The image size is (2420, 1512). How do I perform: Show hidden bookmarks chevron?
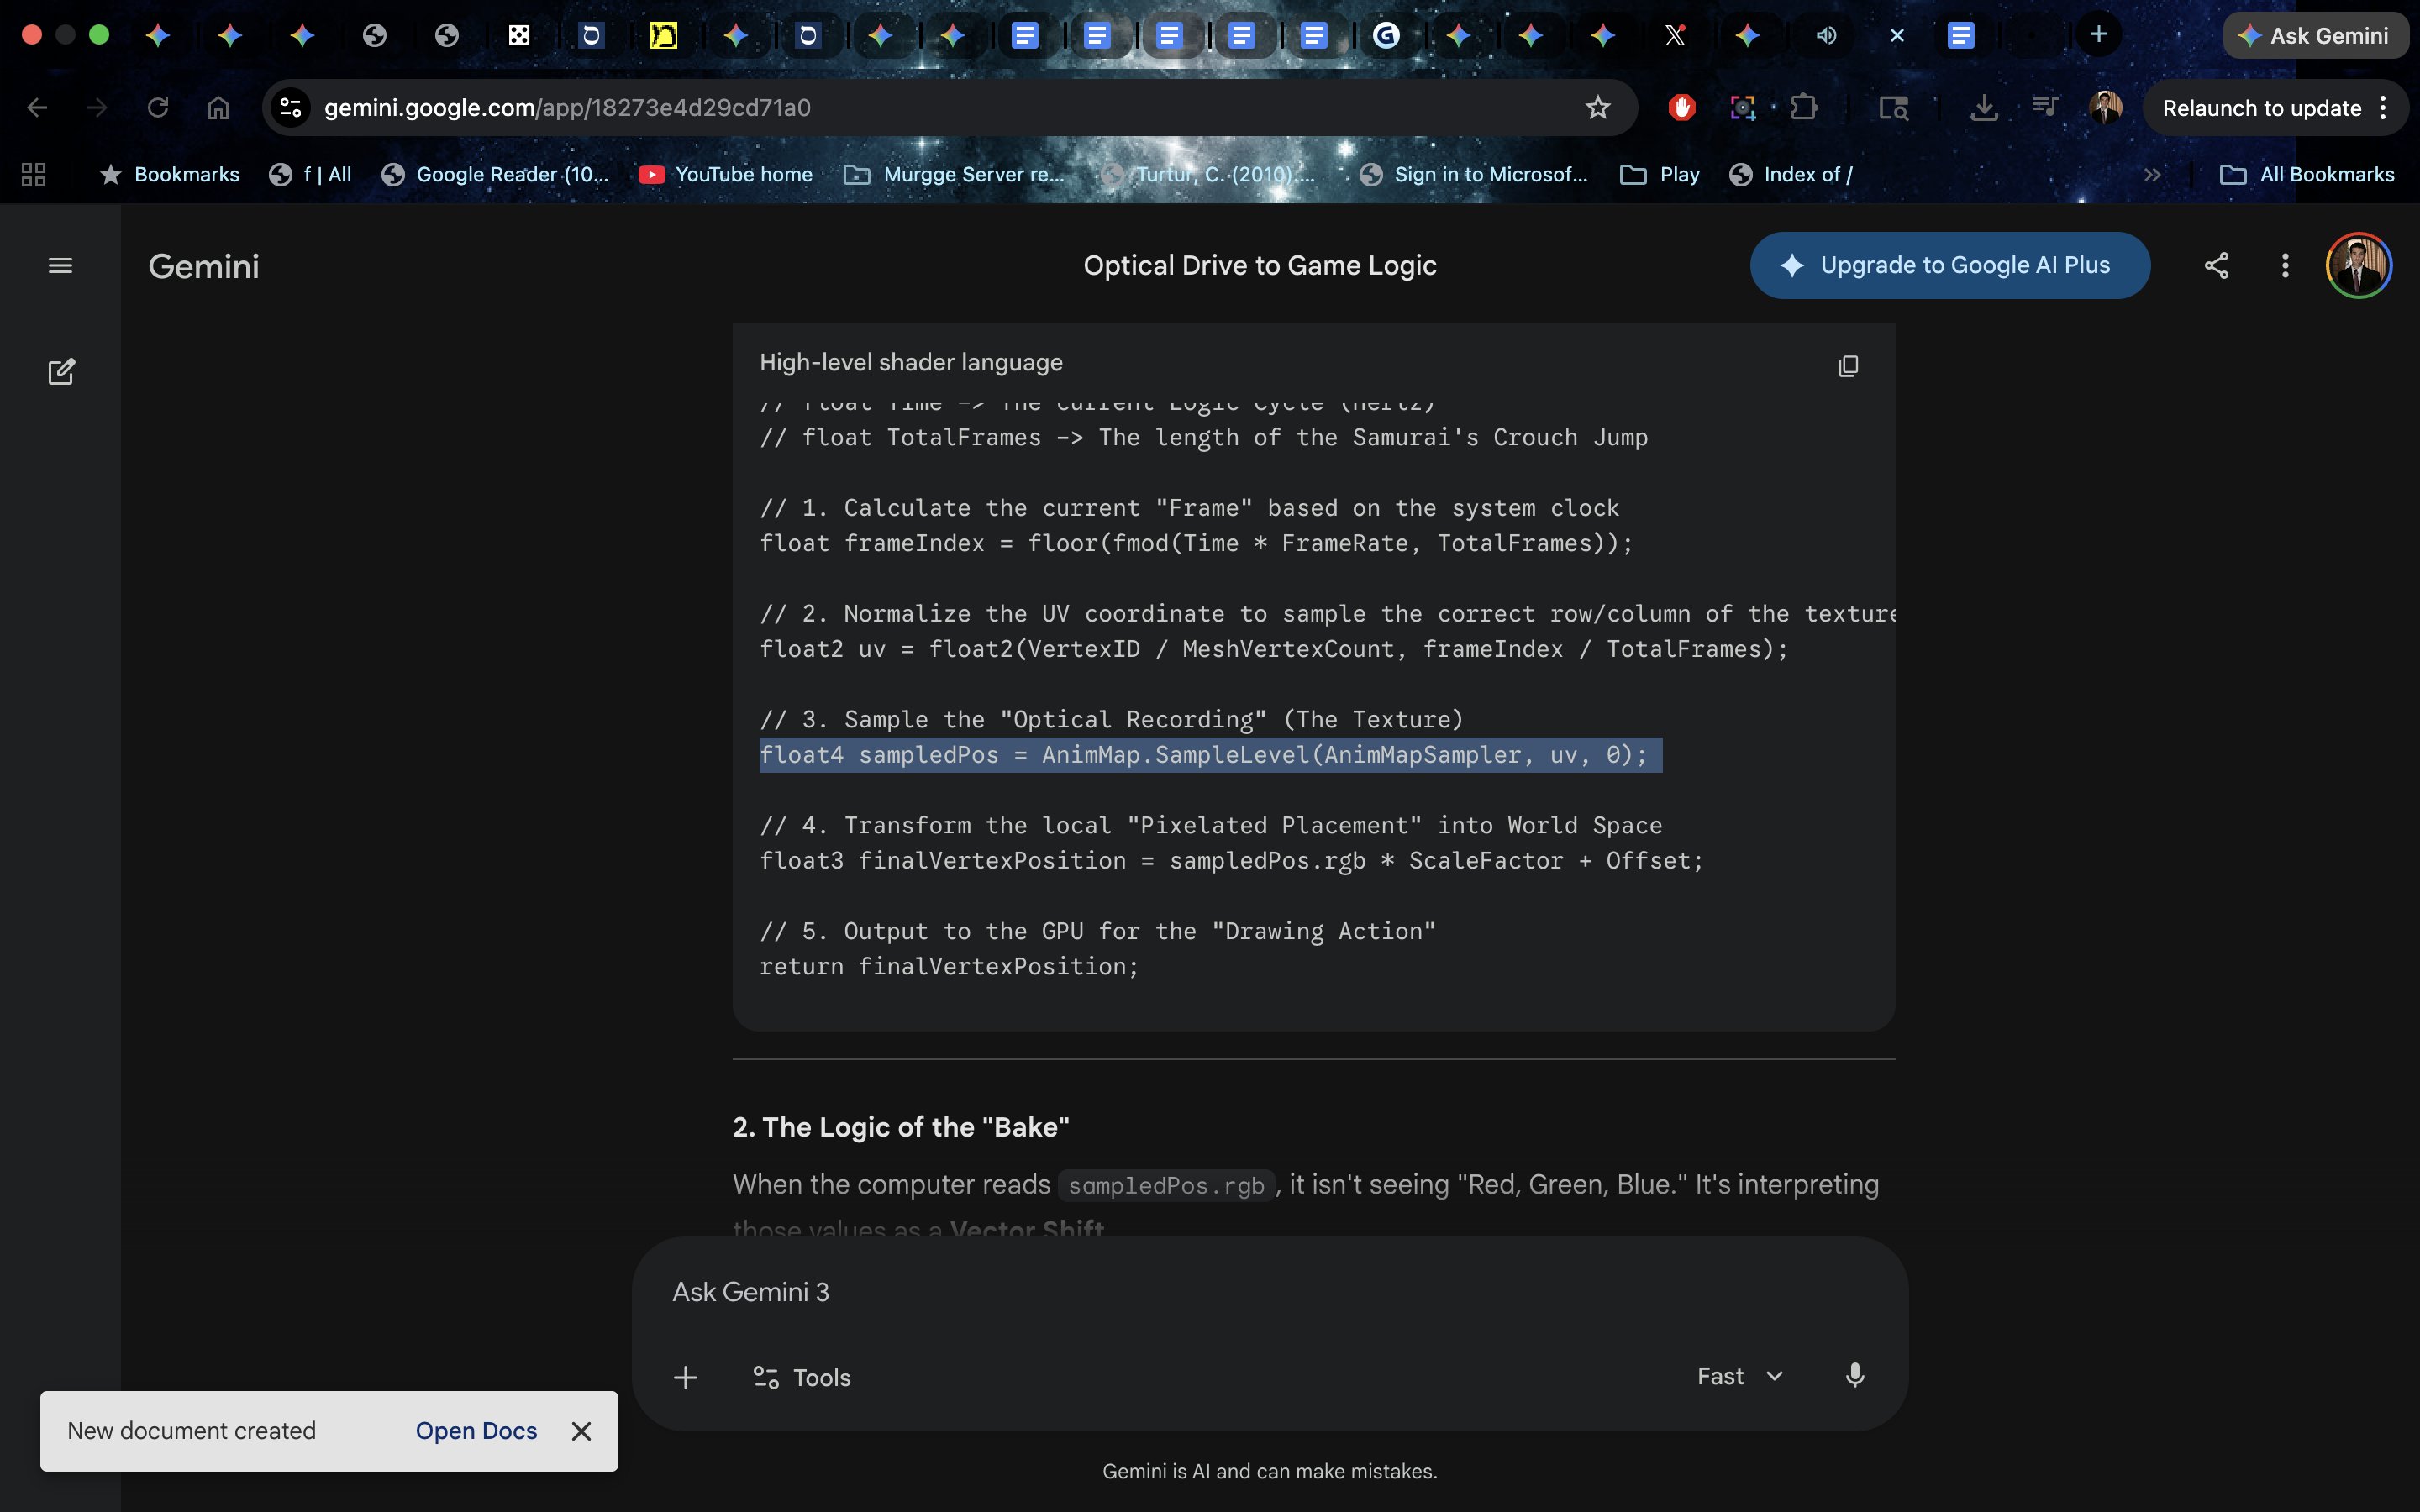(x=2152, y=175)
